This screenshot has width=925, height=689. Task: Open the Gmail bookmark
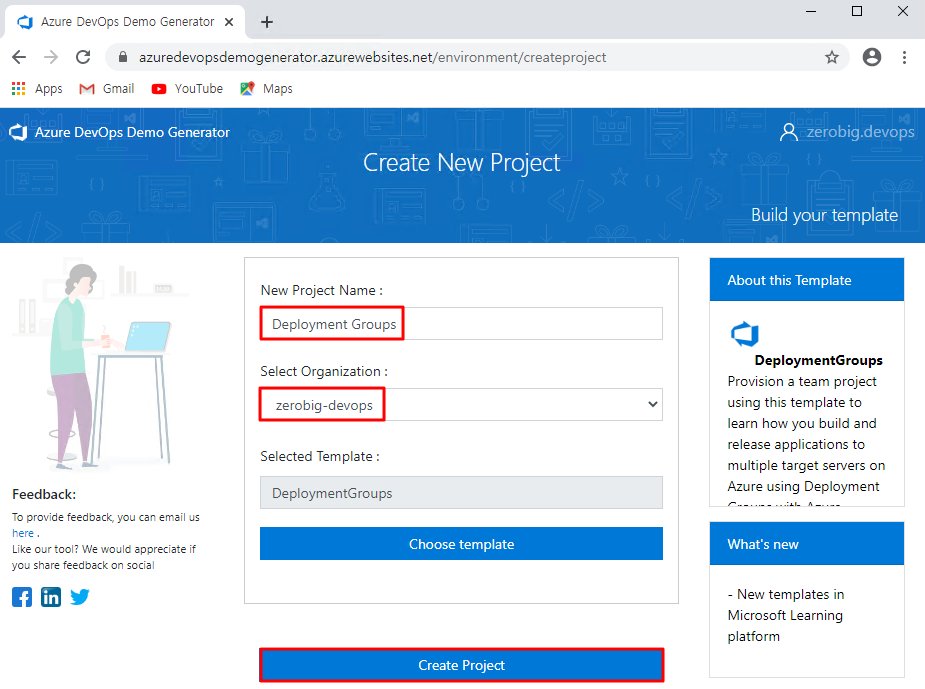tap(107, 88)
